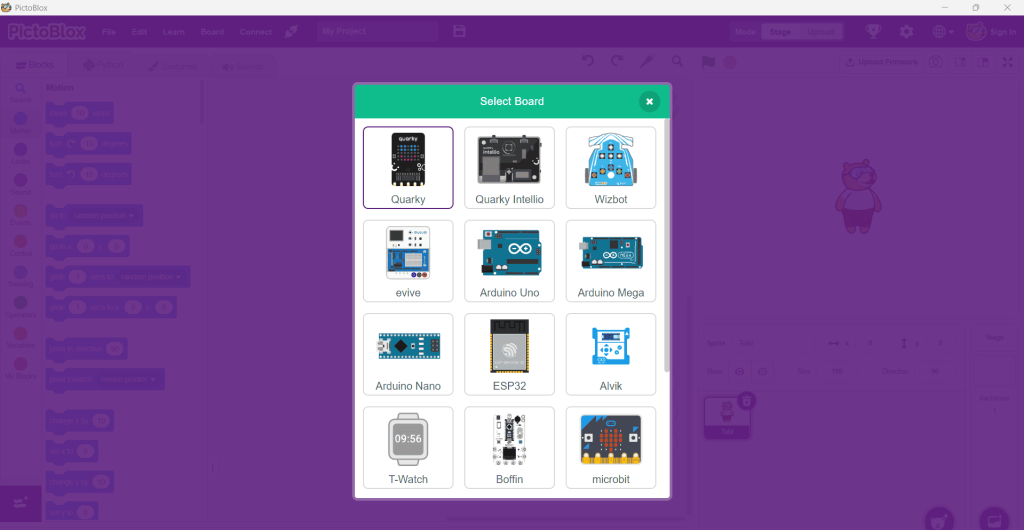This screenshot has width=1024, height=530.
Task: Choose the Arduino Uno board
Action: 509,260
